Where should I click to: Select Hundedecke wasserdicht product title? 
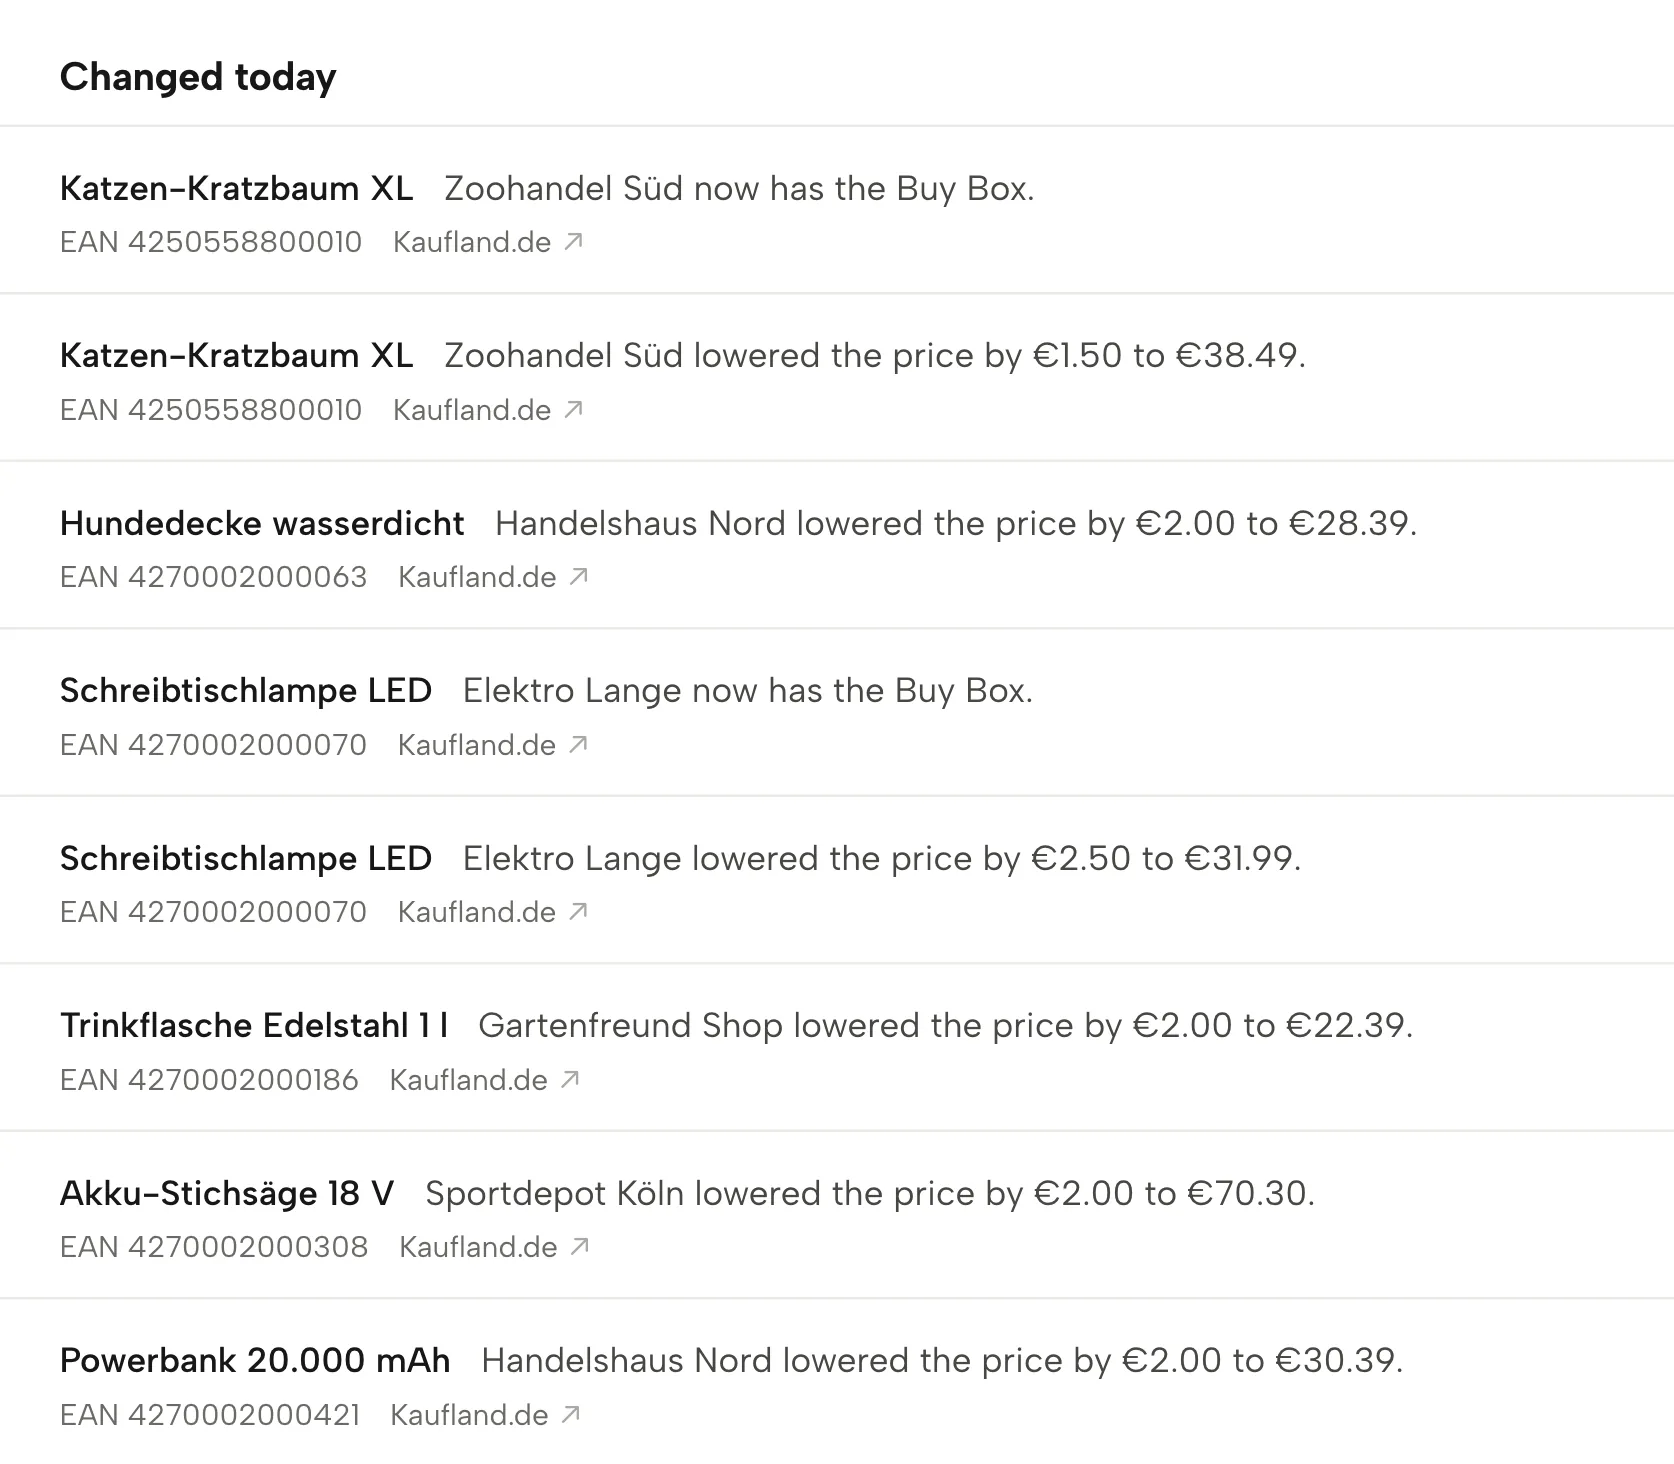(x=262, y=523)
